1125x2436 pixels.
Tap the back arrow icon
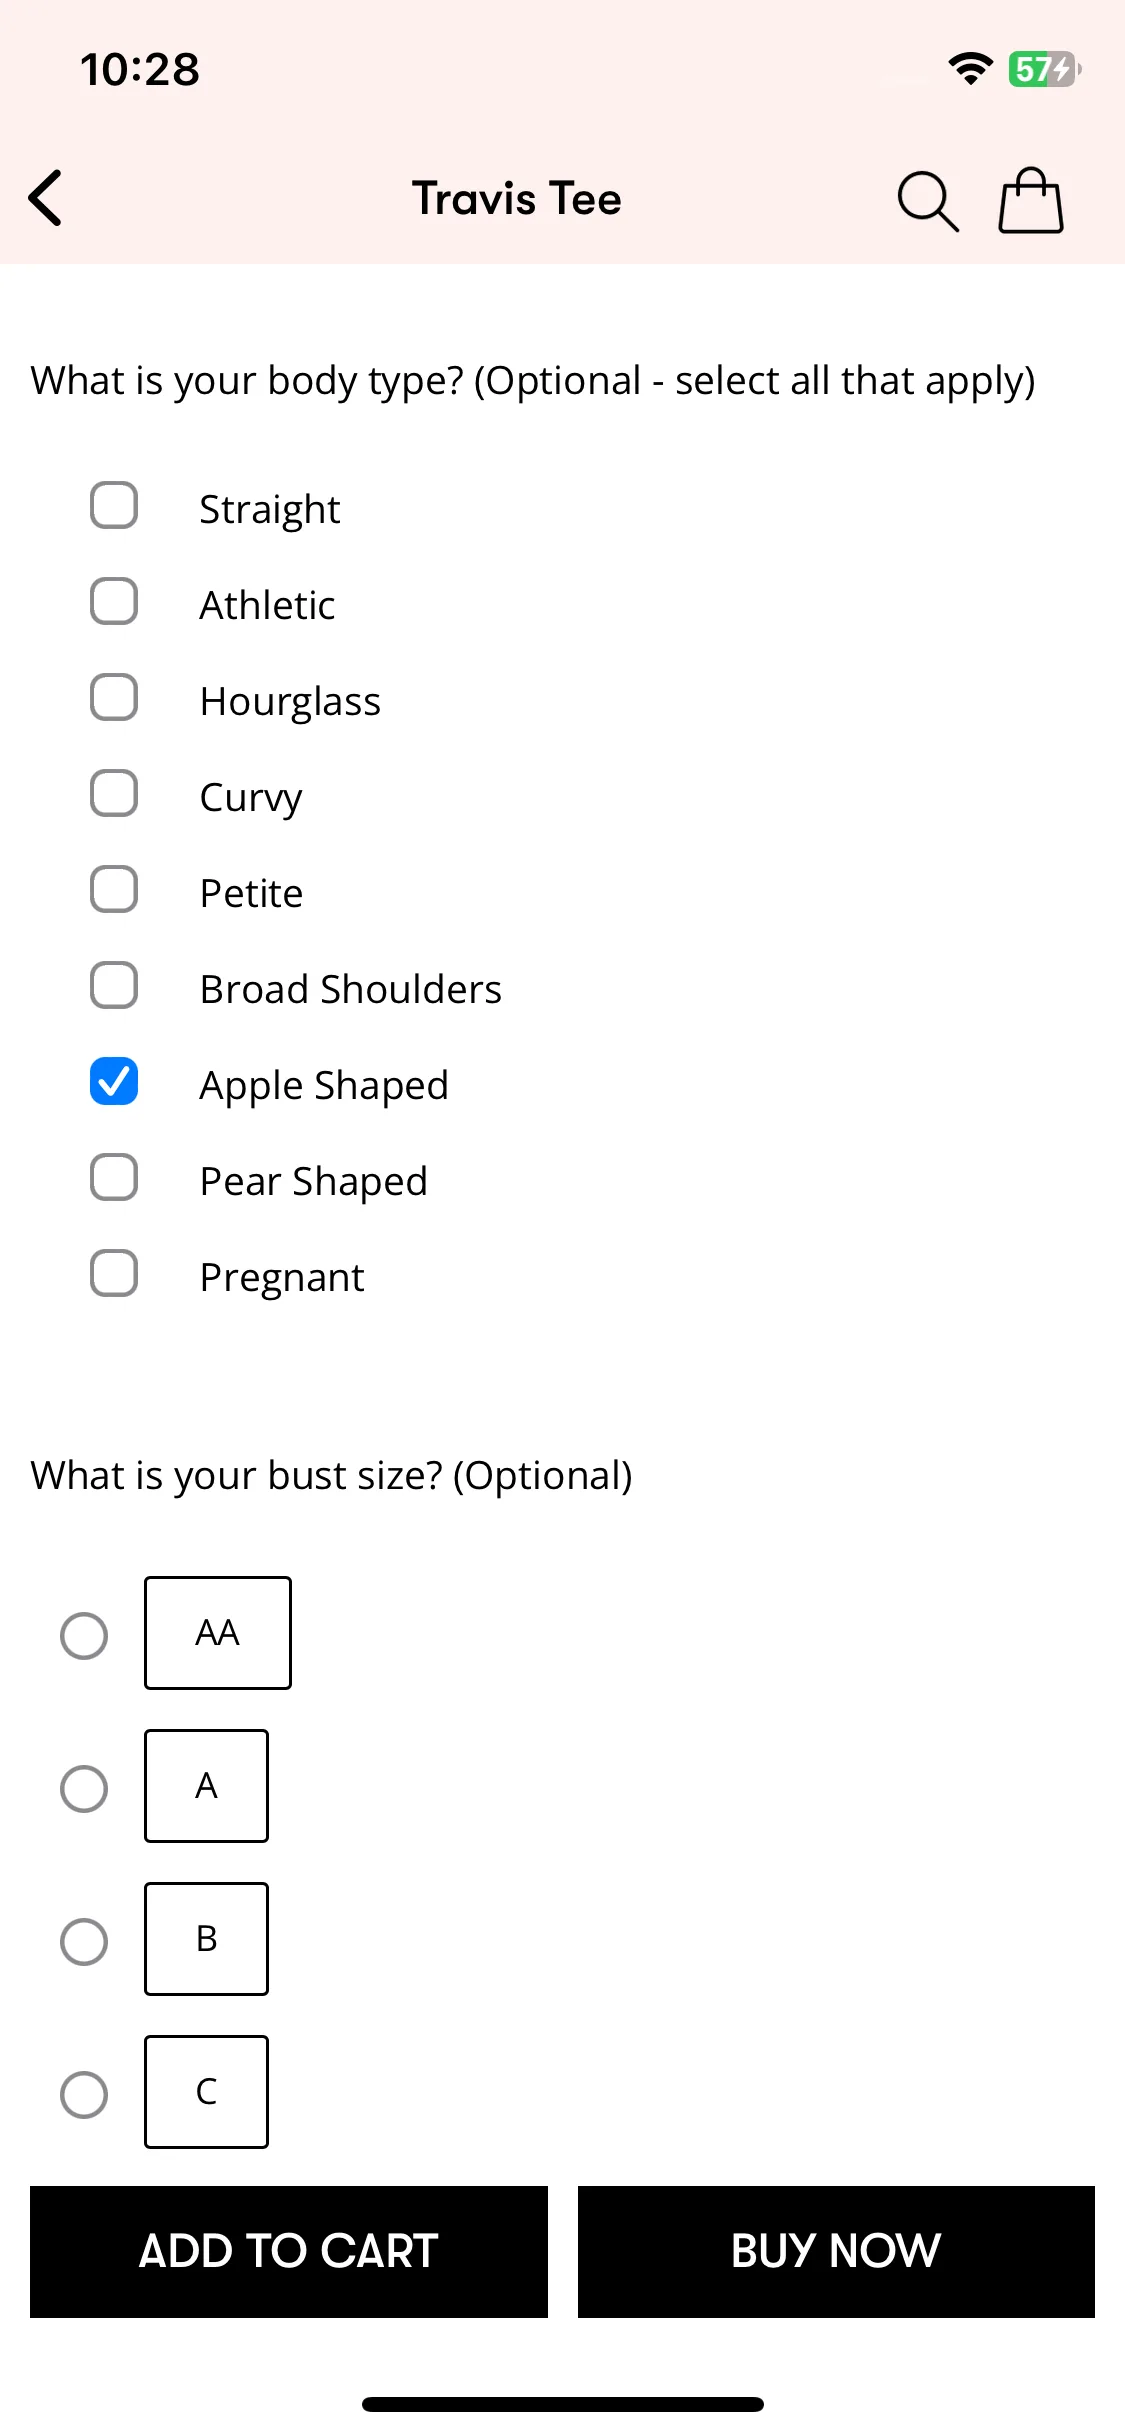tap(46, 198)
